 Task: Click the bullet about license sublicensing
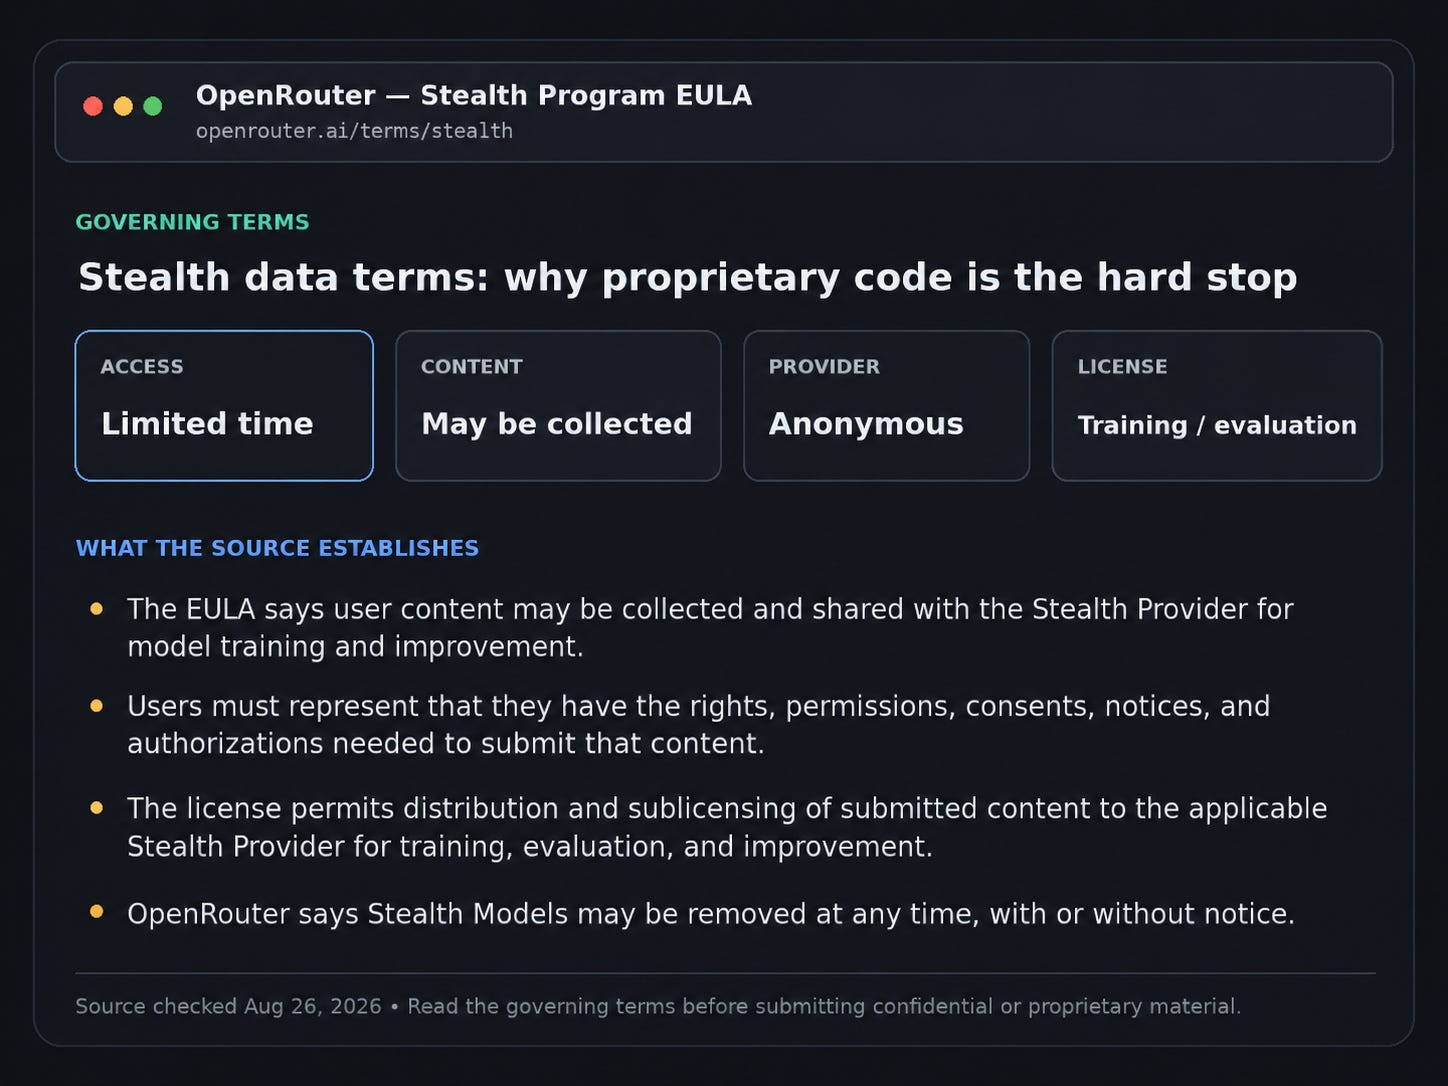click(x=727, y=827)
